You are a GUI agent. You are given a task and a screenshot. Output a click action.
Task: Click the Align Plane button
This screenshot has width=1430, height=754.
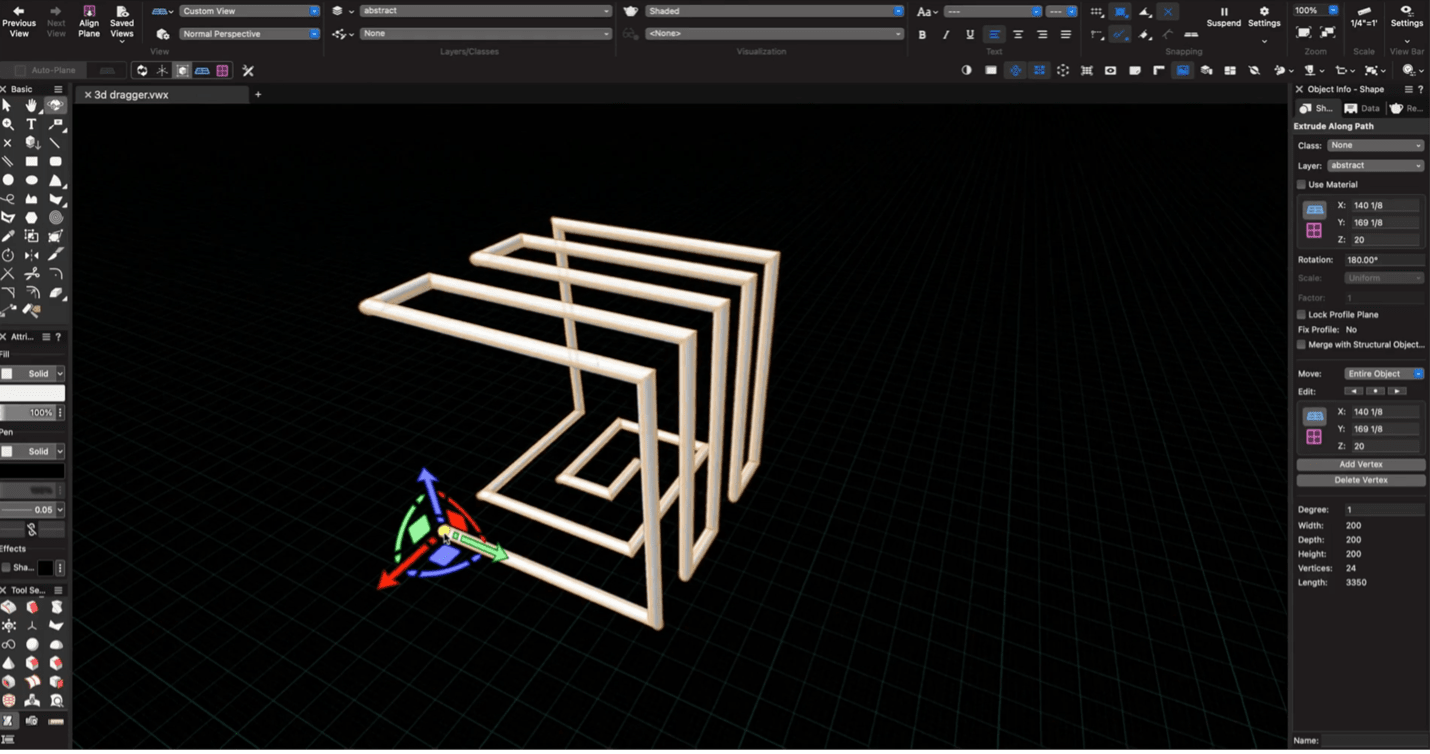coord(89,20)
